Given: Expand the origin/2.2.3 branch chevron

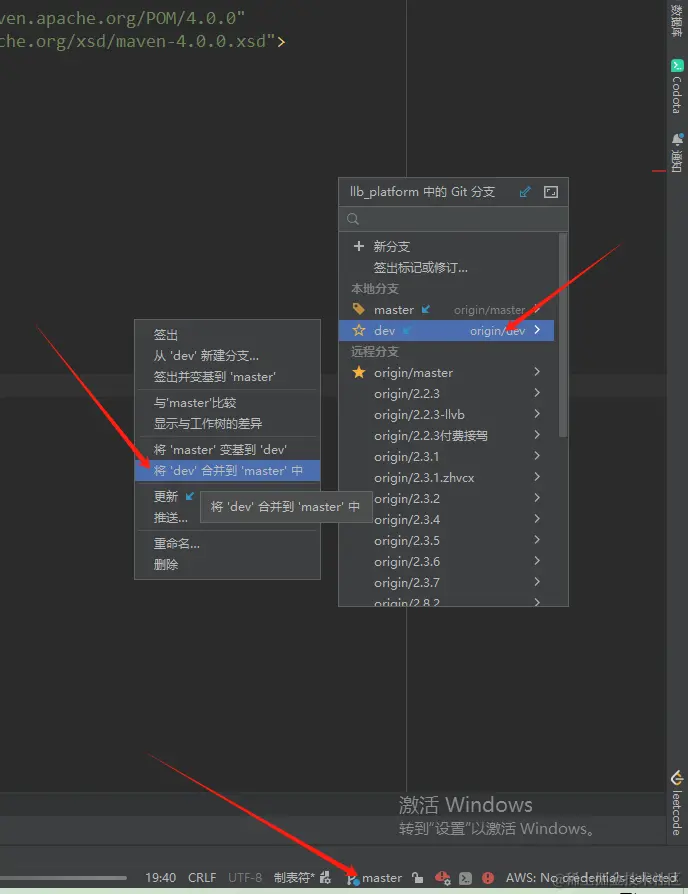Looking at the screenshot, I should (537, 393).
